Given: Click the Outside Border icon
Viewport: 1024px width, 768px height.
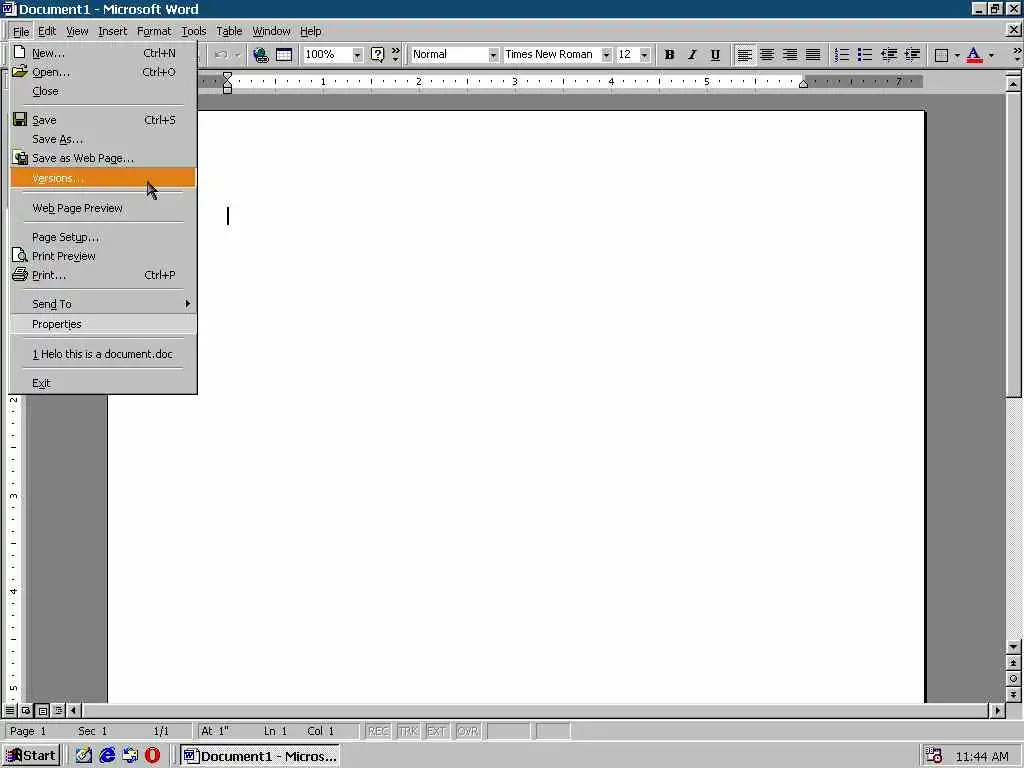Looking at the screenshot, I should coord(941,56).
